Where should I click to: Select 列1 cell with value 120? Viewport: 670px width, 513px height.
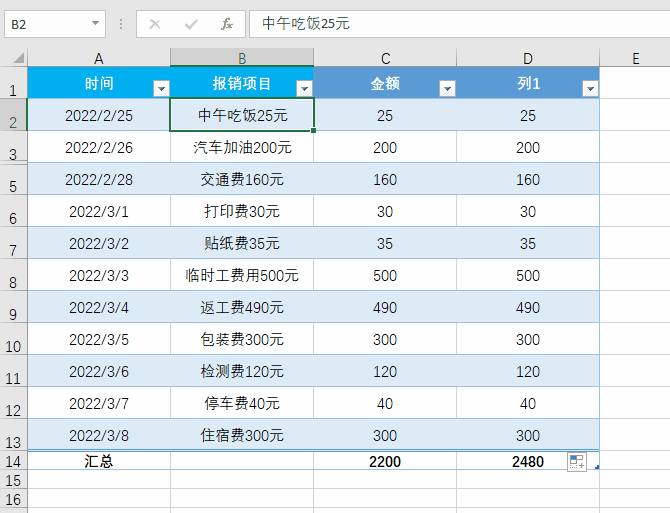pyautogui.click(x=528, y=371)
